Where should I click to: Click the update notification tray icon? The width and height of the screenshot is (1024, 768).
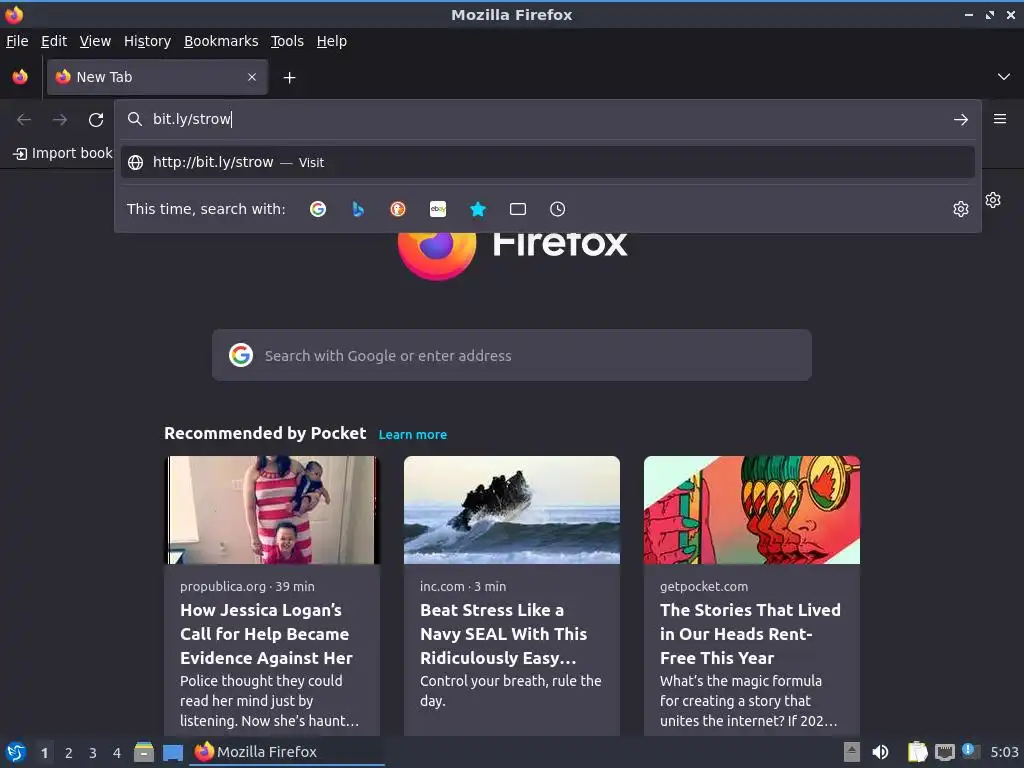click(971, 751)
